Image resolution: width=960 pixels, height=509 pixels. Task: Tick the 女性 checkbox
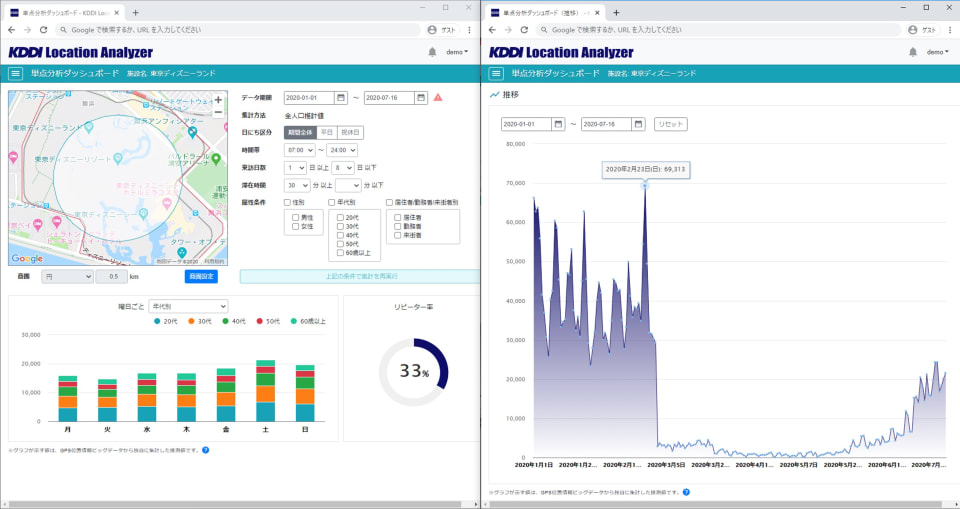tap(296, 227)
